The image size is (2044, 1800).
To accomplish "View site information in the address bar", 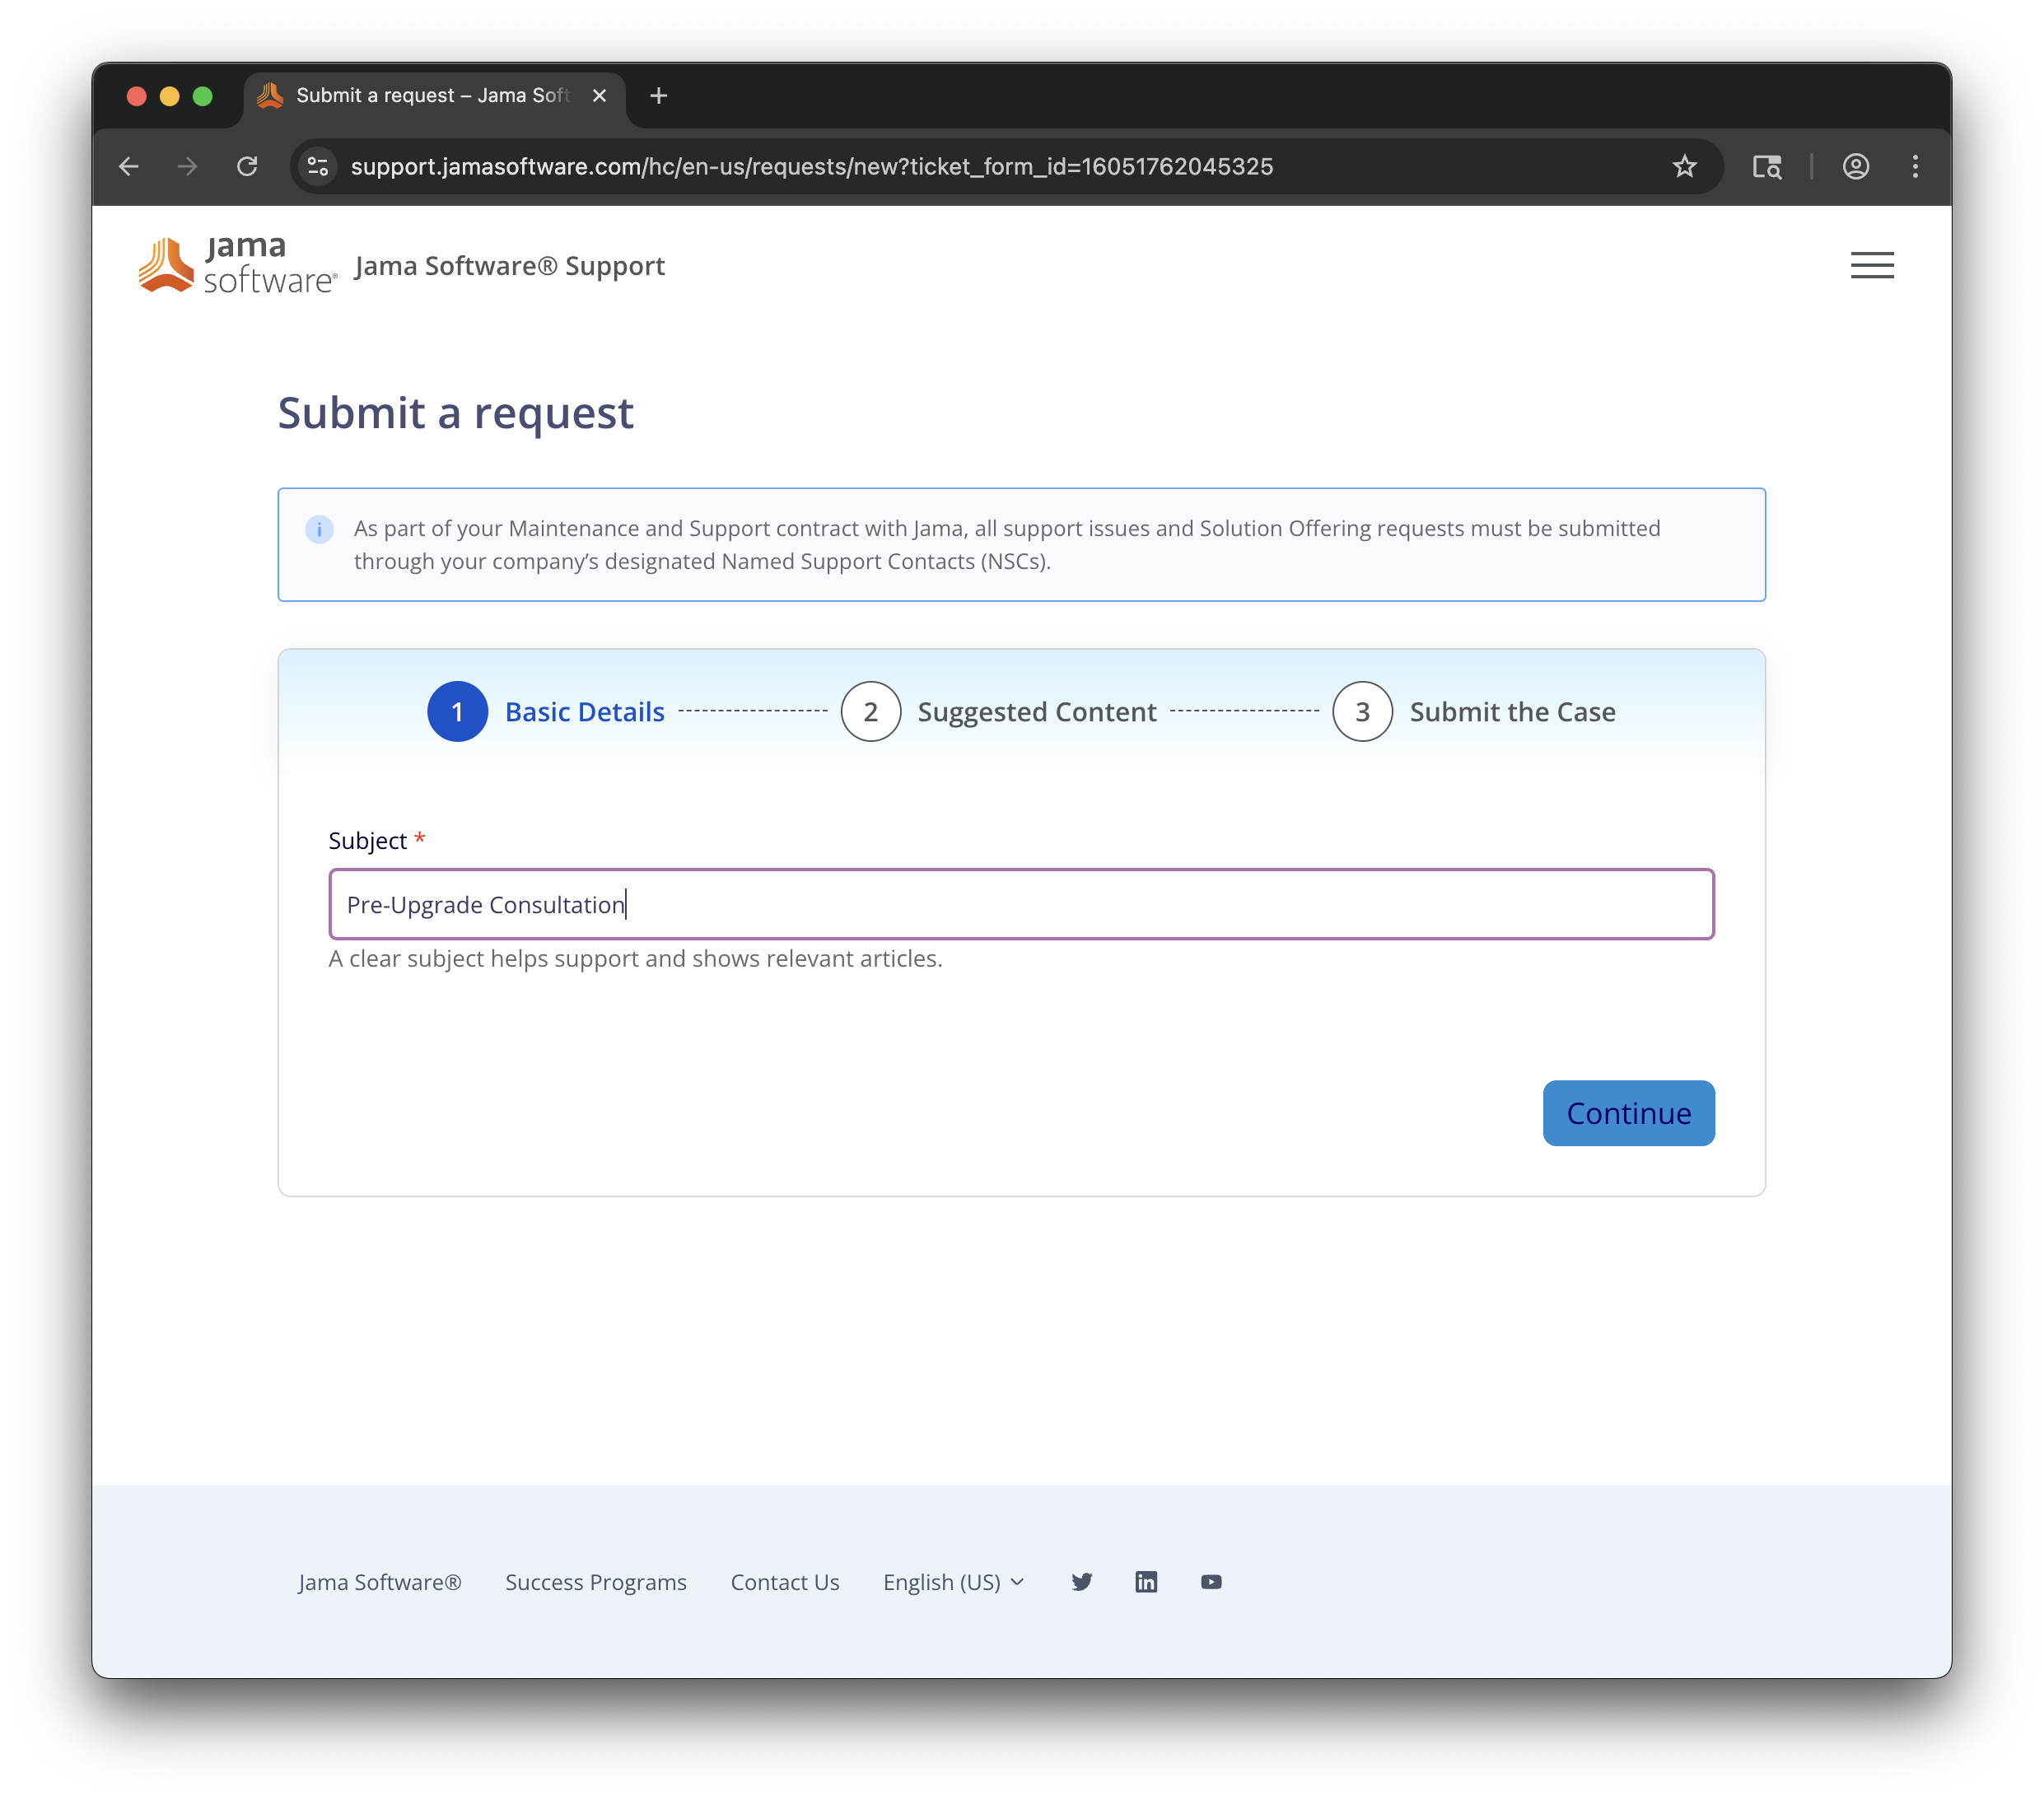I will 318,166.
